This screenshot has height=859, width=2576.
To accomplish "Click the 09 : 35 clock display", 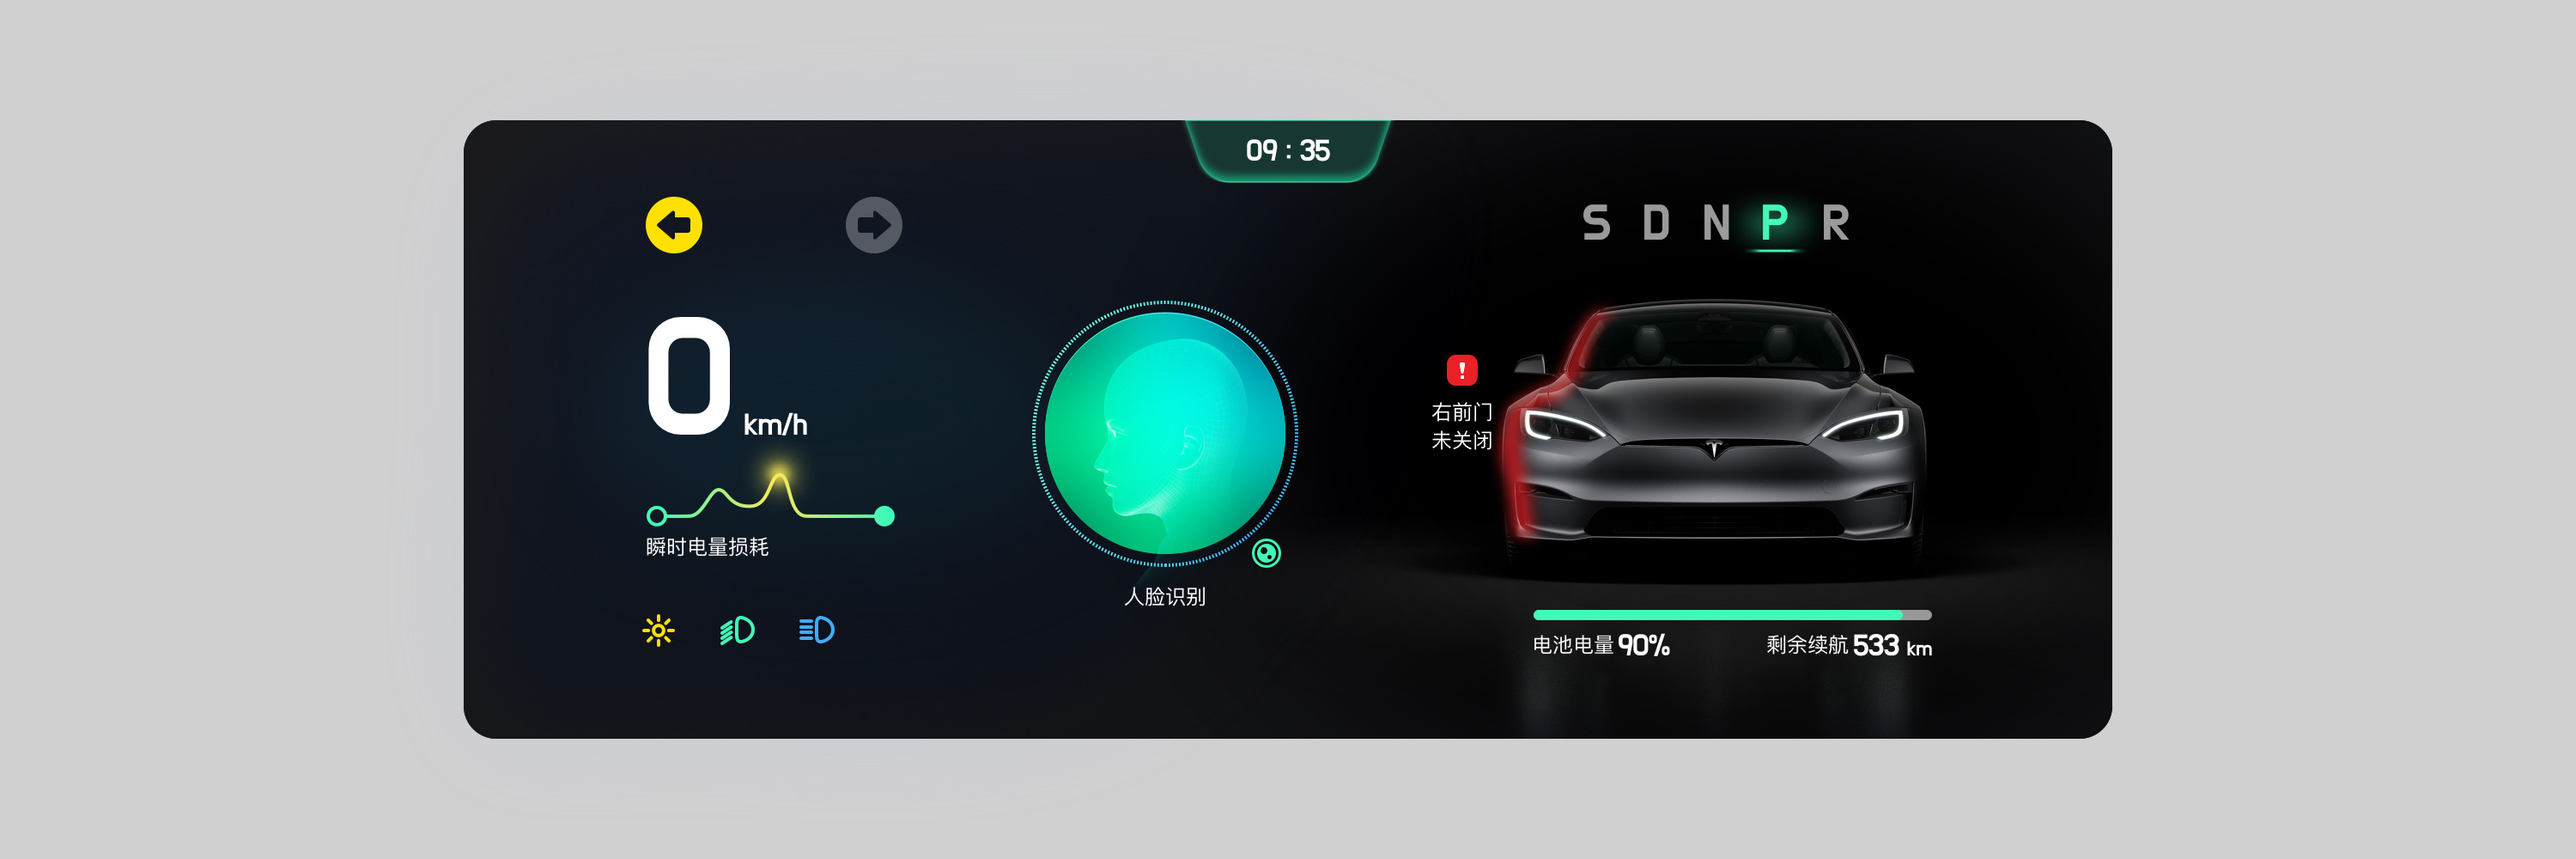I will click(1287, 151).
